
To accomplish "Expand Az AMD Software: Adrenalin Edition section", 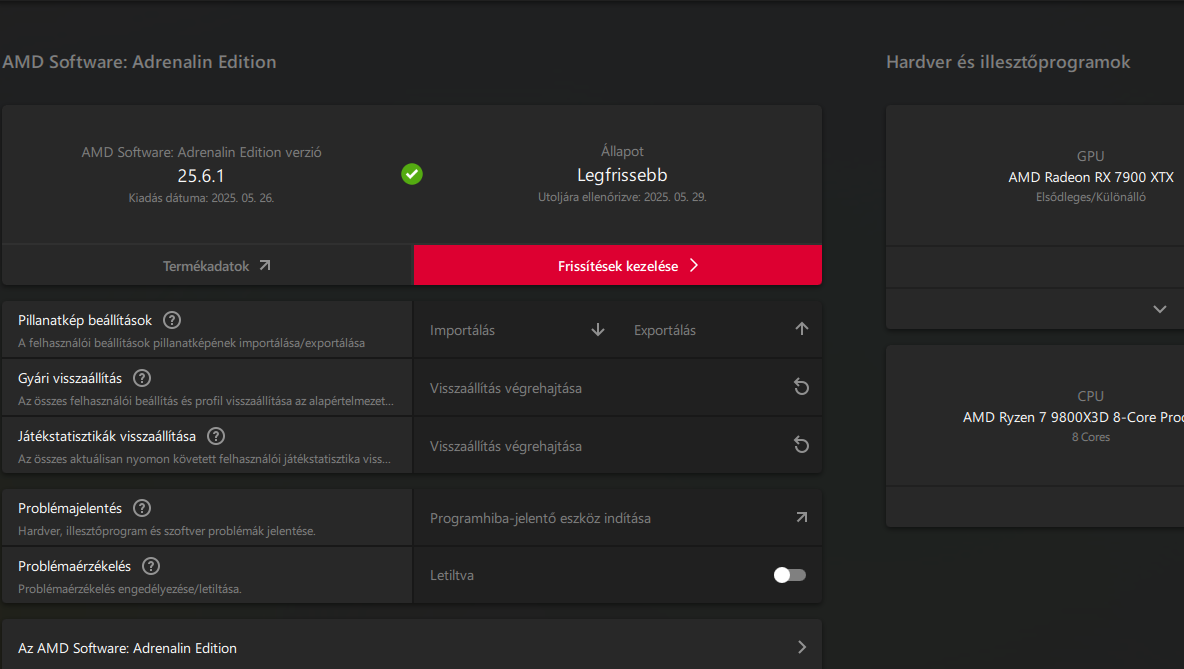I will point(412,648).
